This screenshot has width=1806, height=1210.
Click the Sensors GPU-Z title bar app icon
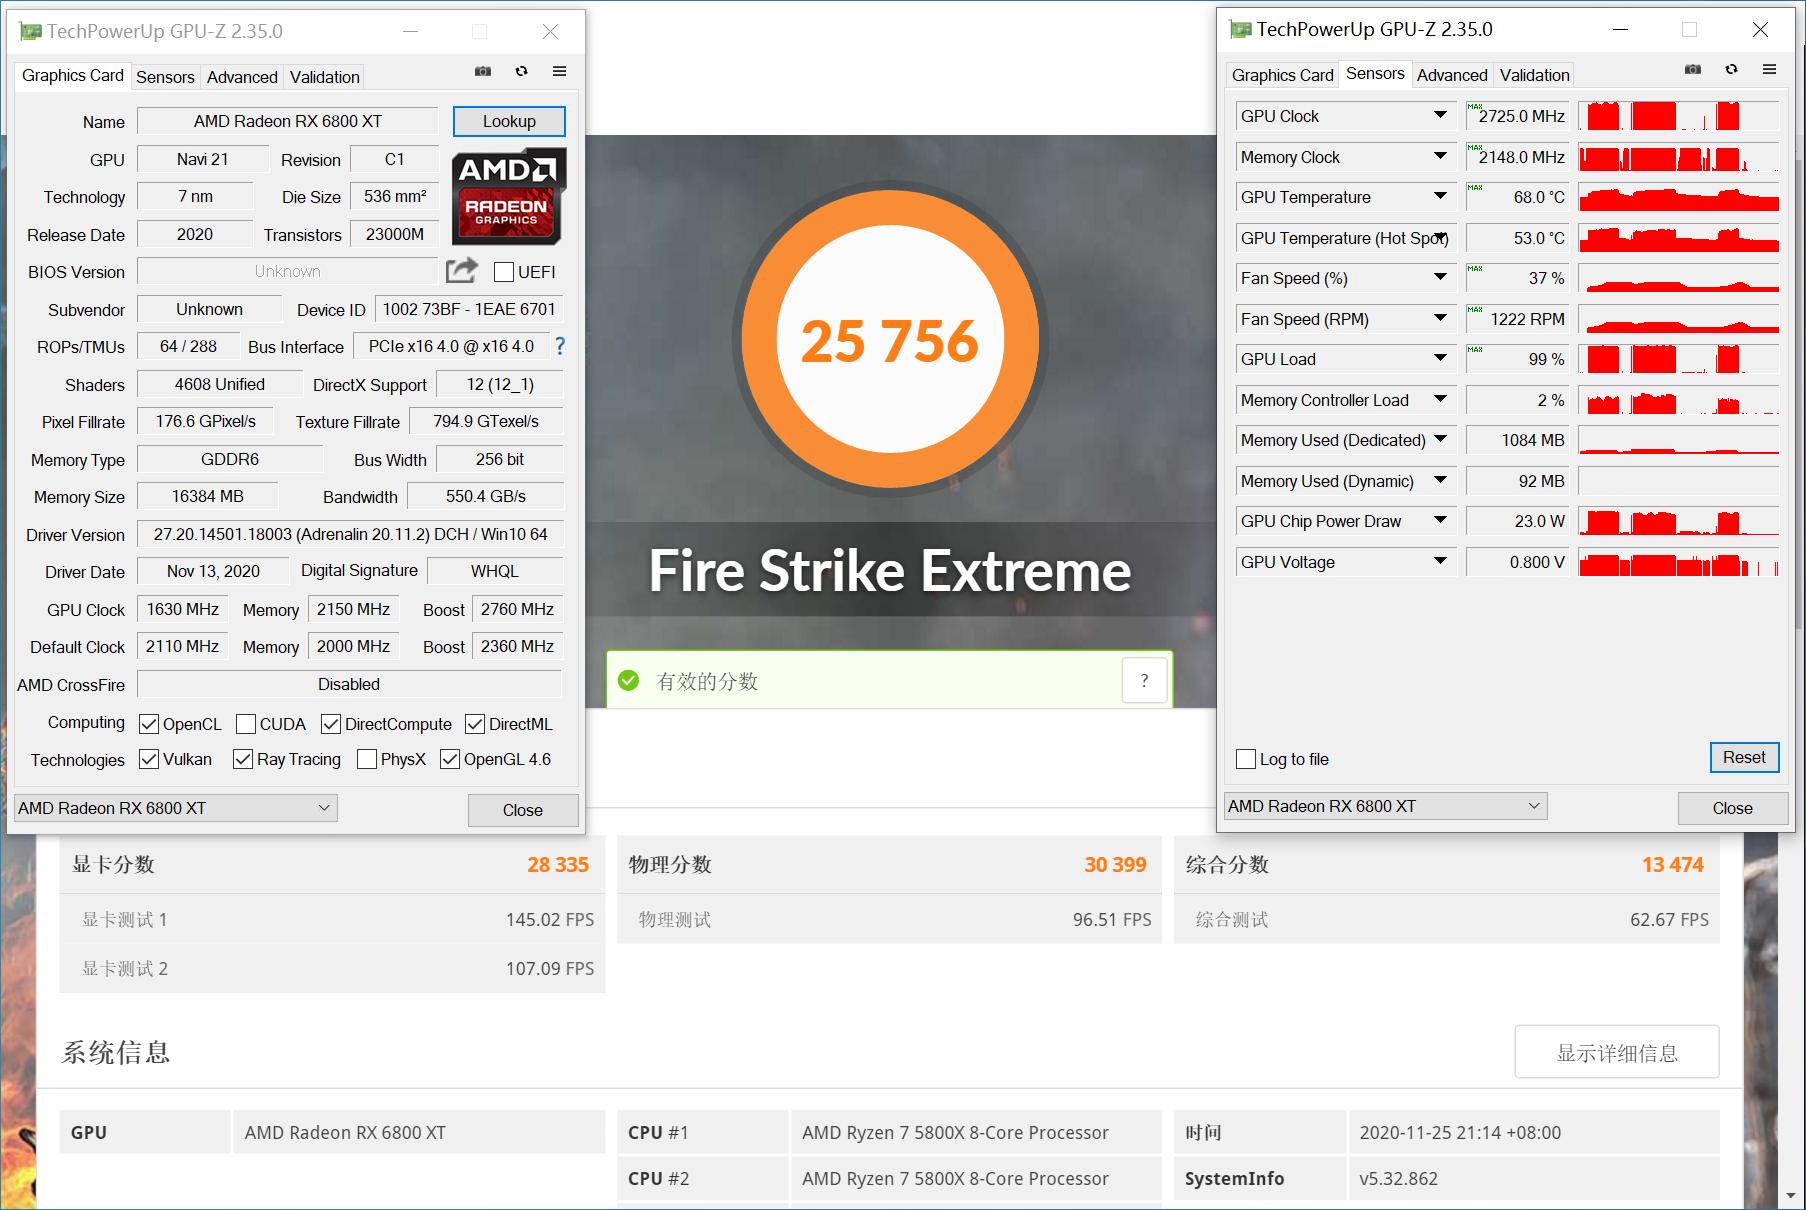pos(1240,29)
